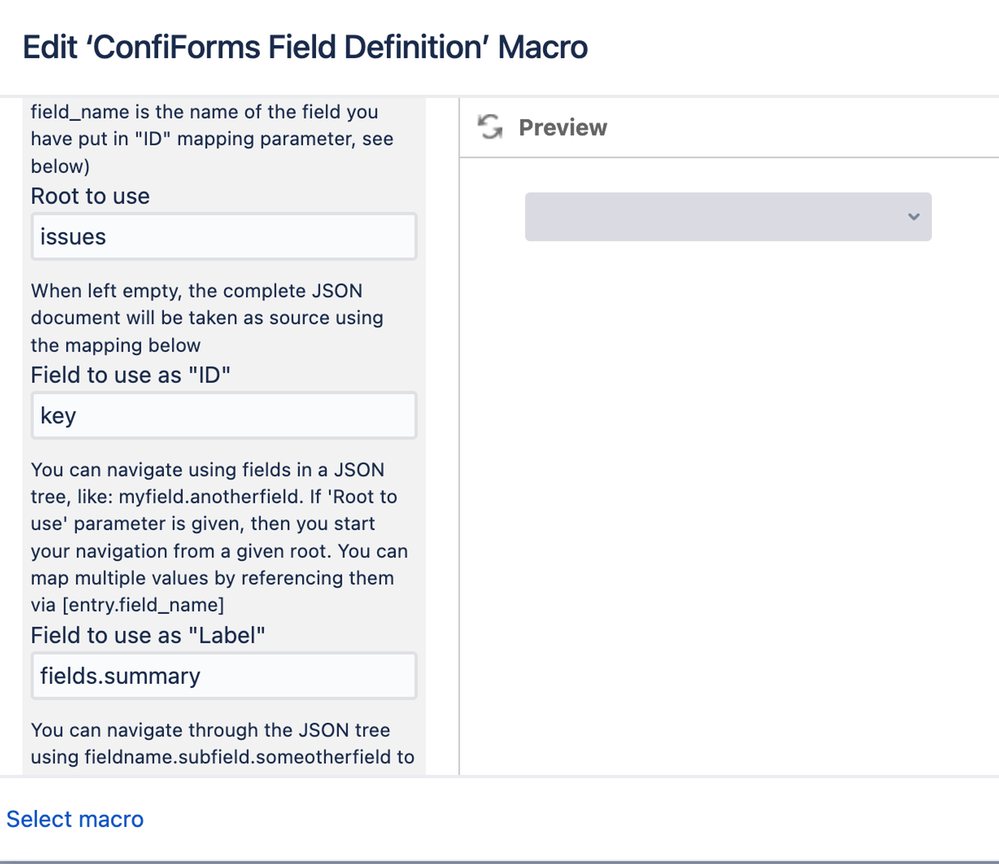
Task: Click the Preview heading text
Action: click(x=563, y=127)
